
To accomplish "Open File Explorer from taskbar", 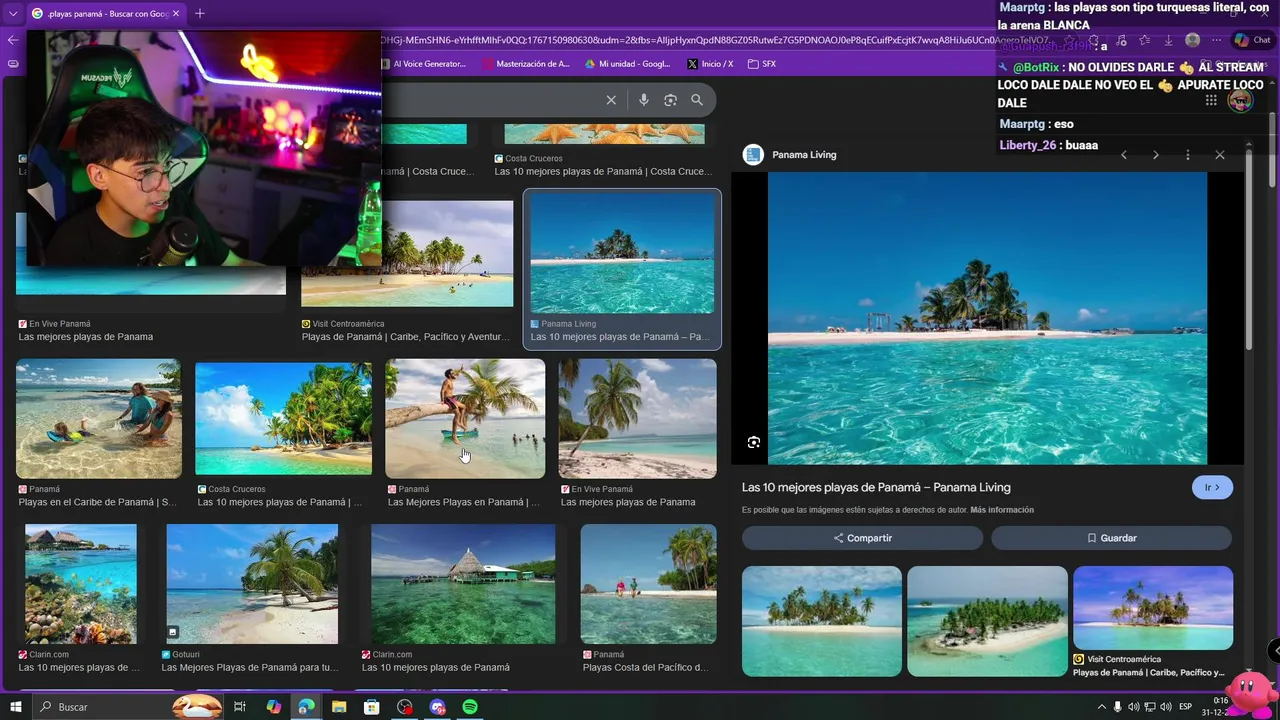I will pyautogui.click(x=340, y=707).
